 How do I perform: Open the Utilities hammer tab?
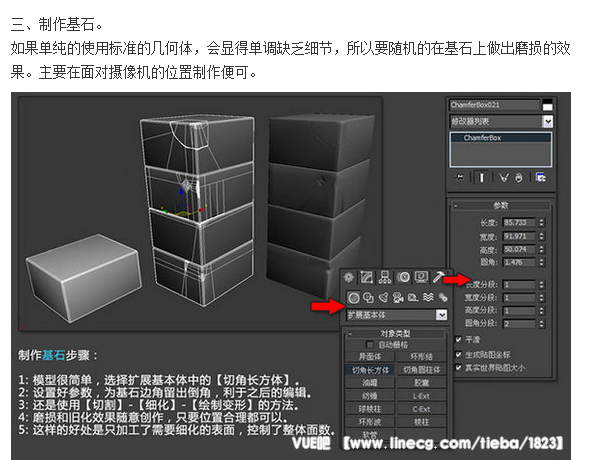point(438,278)
